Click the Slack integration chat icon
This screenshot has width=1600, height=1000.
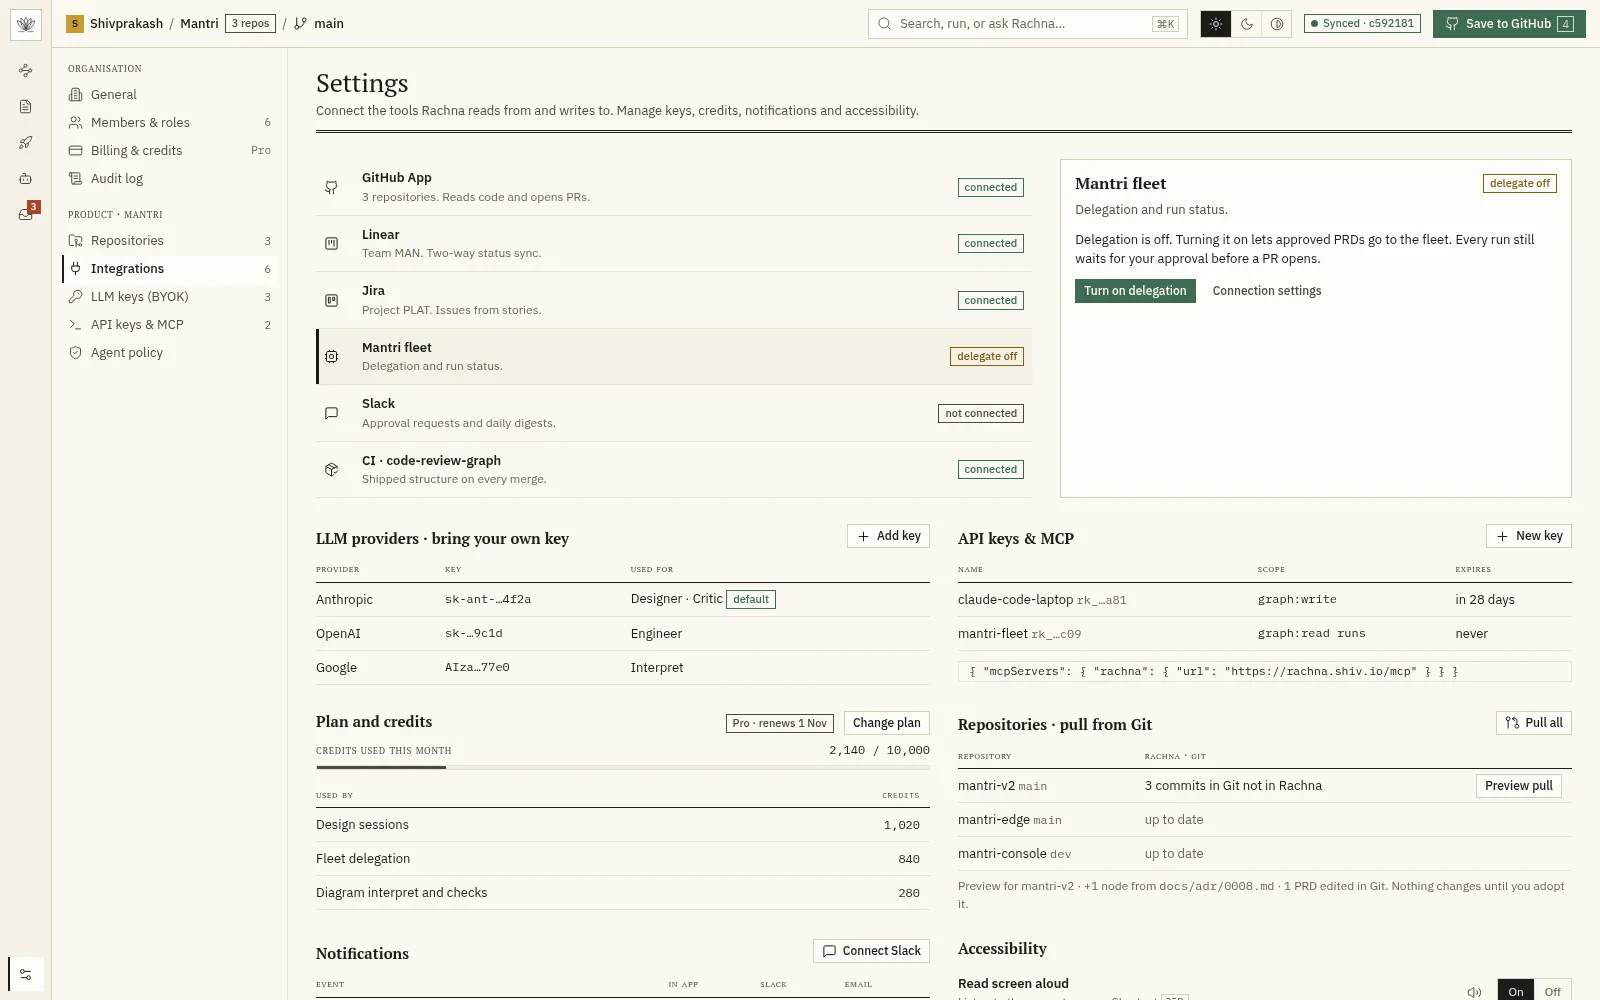(331, 413)
